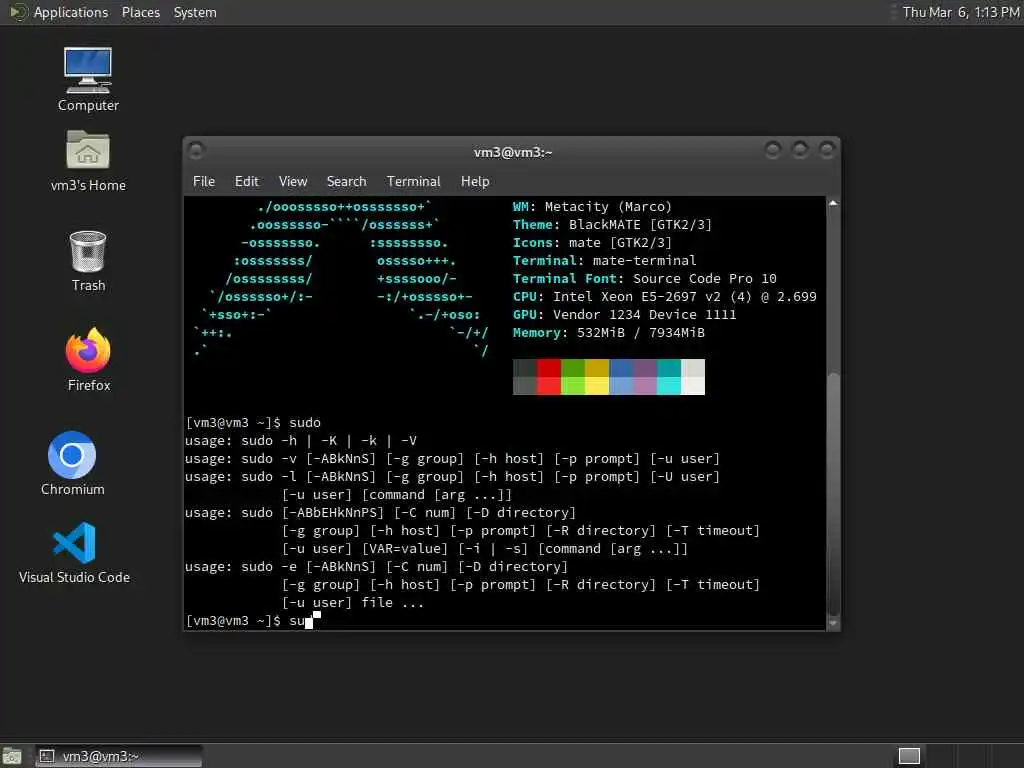Image resolution: width=1024 pixels, height=768 pixels.
Task: Click the cyan color block in neofetch palette
Action: (669, 377)
